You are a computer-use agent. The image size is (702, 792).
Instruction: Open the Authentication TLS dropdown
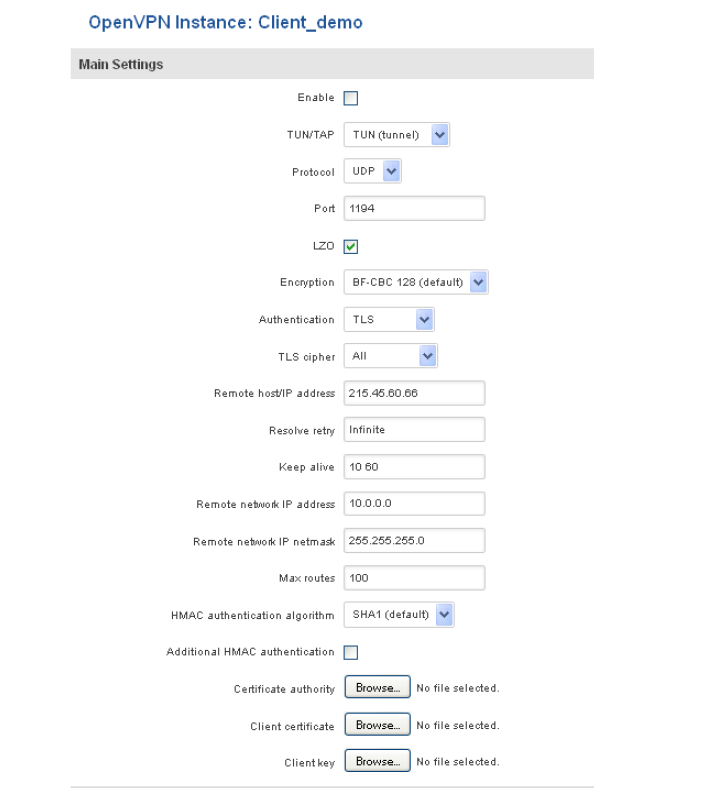390,320
